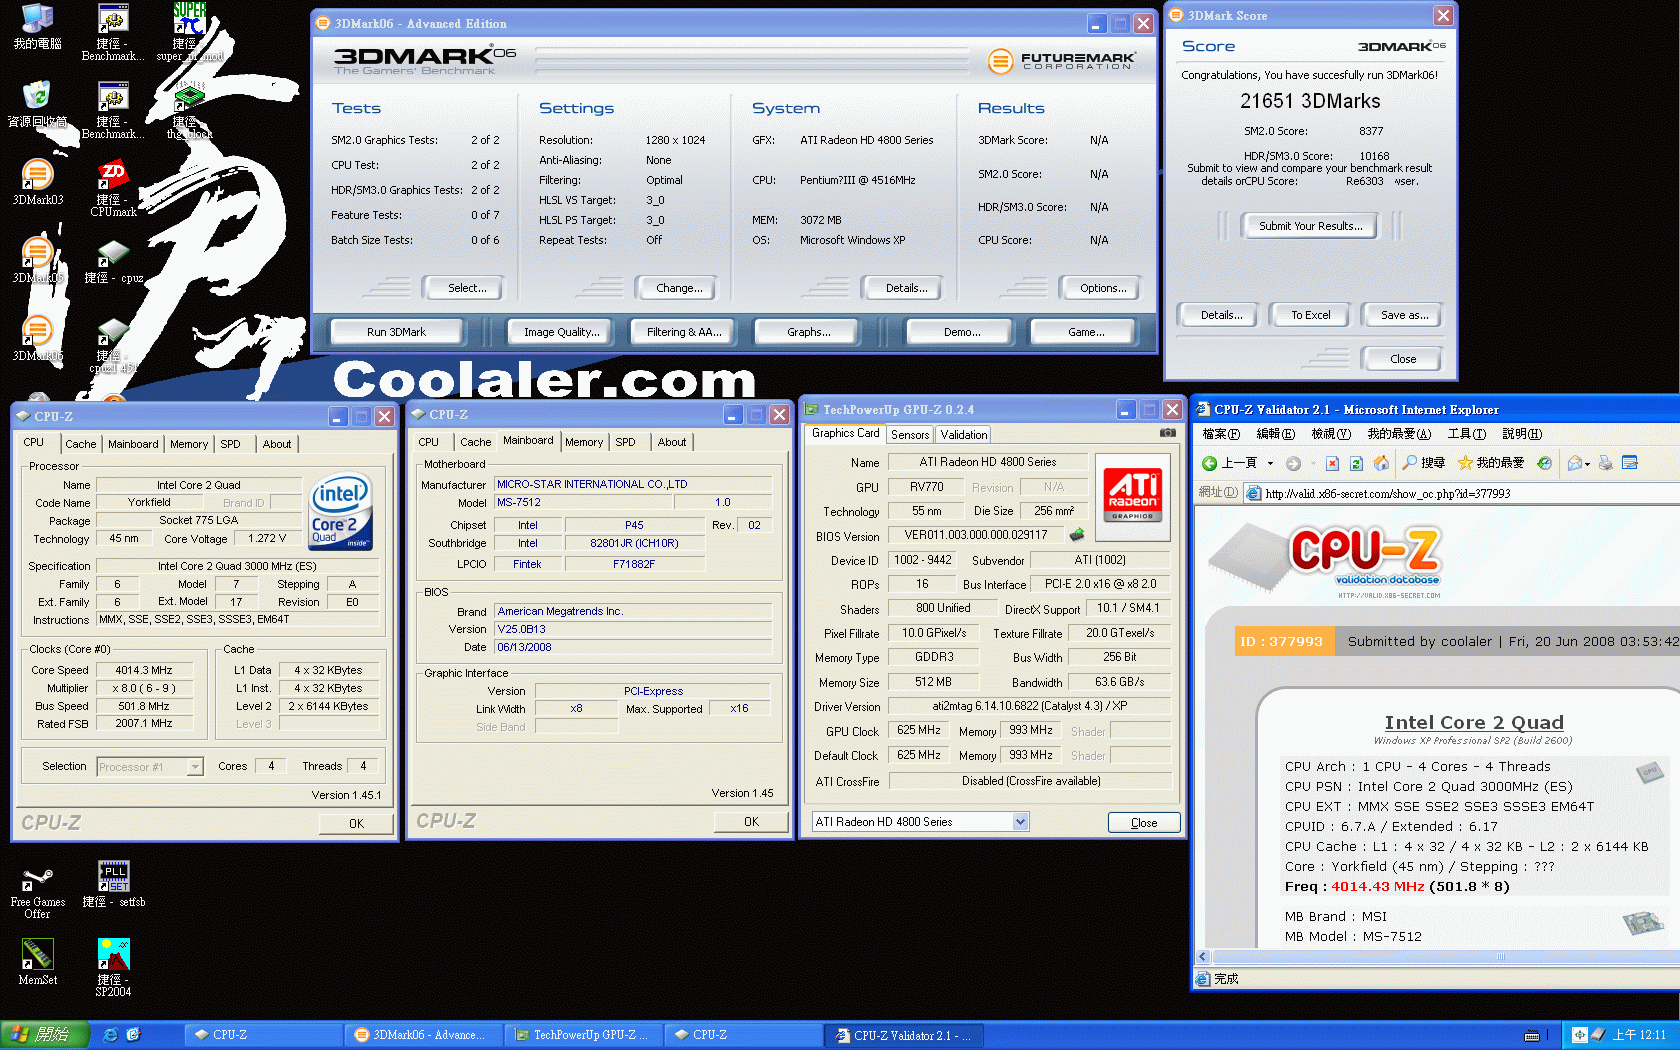The width and height of the screenshot is (1680, 1050).
Task: Click Graphs button in 3DMark06
Action: click(x=808, y=332)
